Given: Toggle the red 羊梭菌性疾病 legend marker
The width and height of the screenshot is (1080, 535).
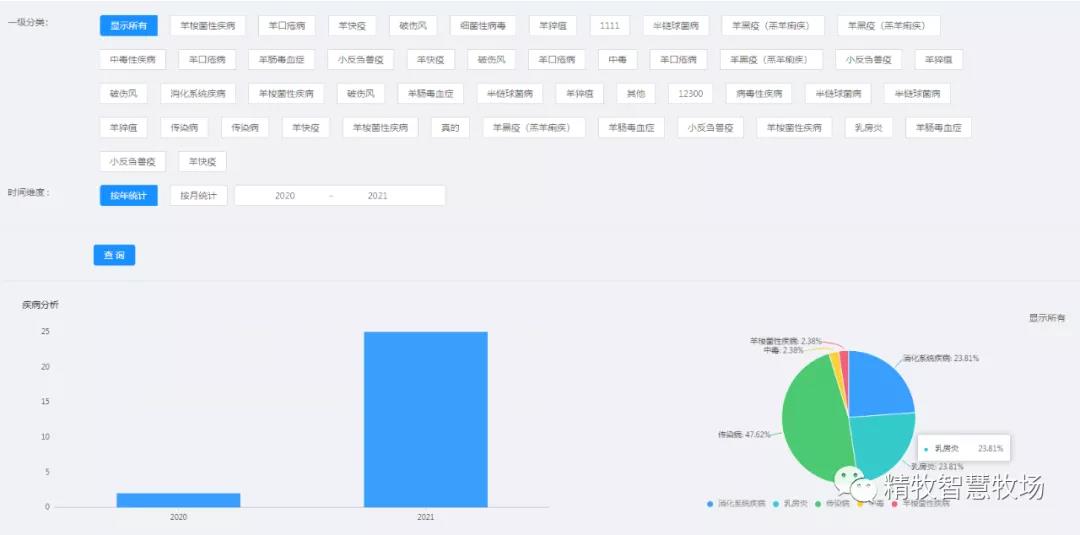Looking at the screenshot, I should [x=894, y=503].
